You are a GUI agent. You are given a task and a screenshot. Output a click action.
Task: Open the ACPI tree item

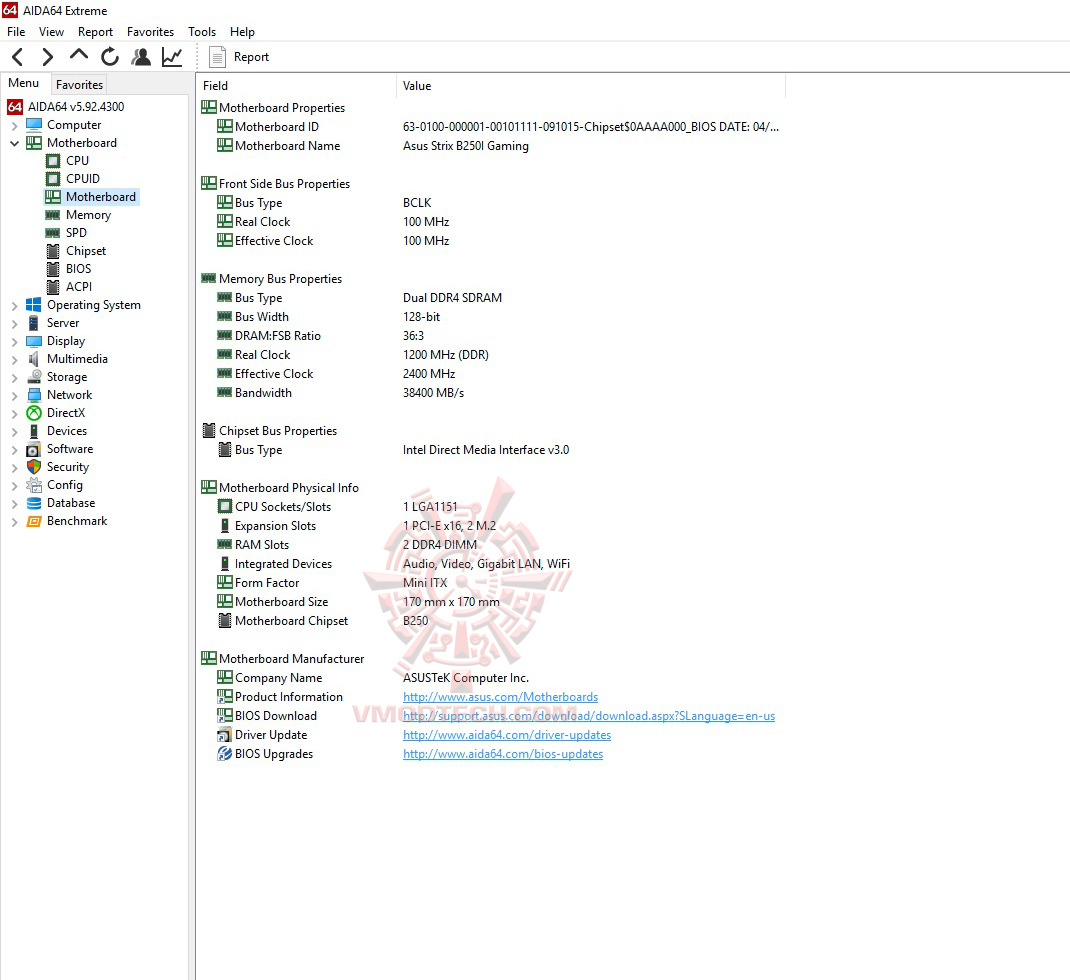78,287
